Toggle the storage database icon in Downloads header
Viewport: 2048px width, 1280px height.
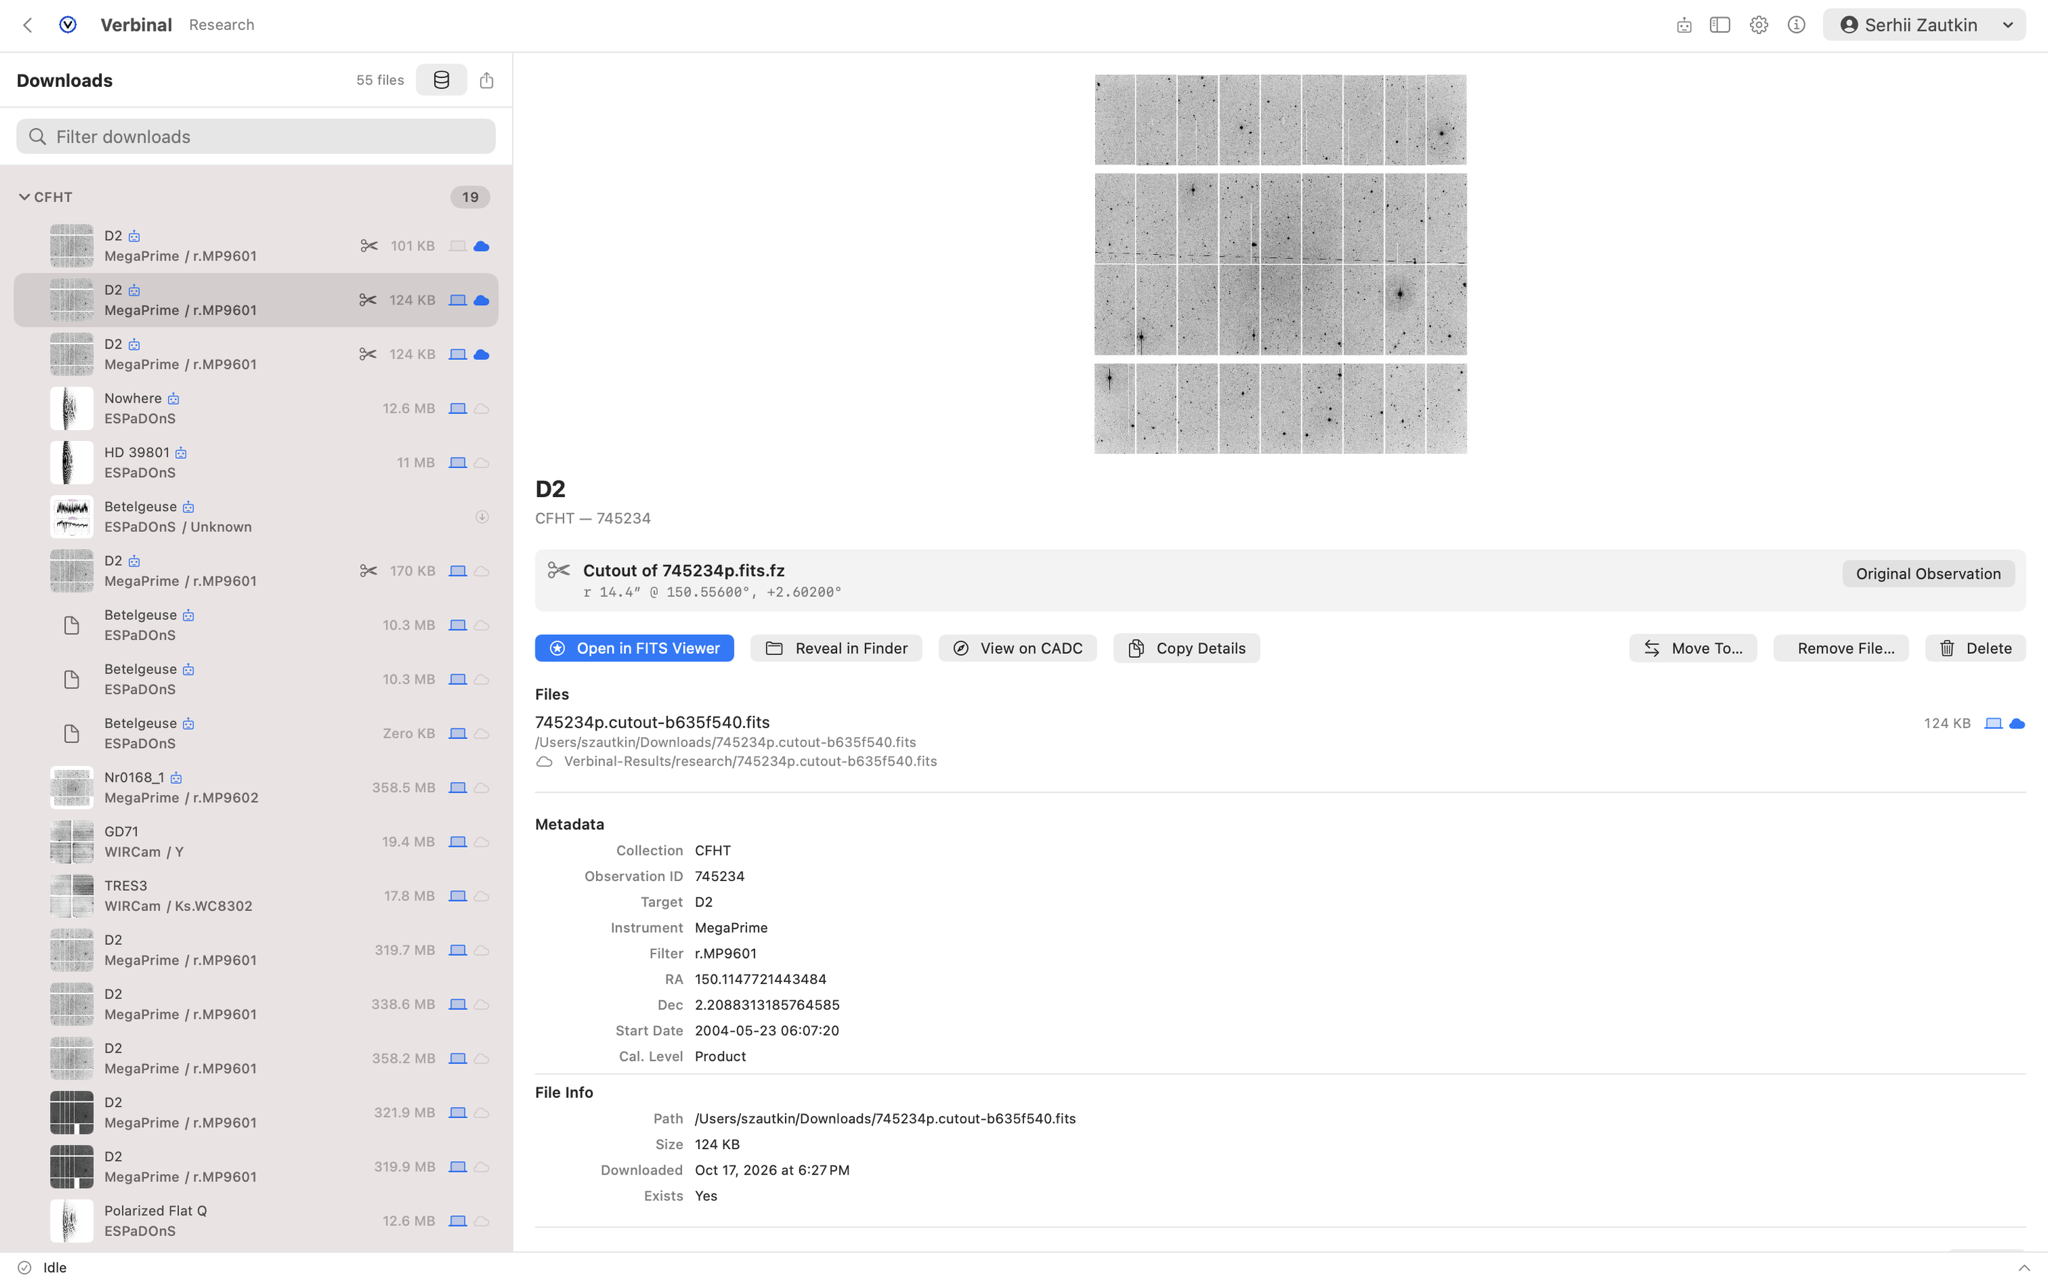[x=441, y=80]
